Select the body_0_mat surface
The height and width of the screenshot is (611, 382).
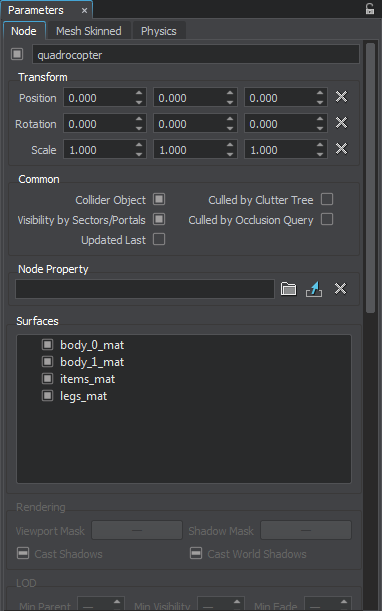(92, 345)
